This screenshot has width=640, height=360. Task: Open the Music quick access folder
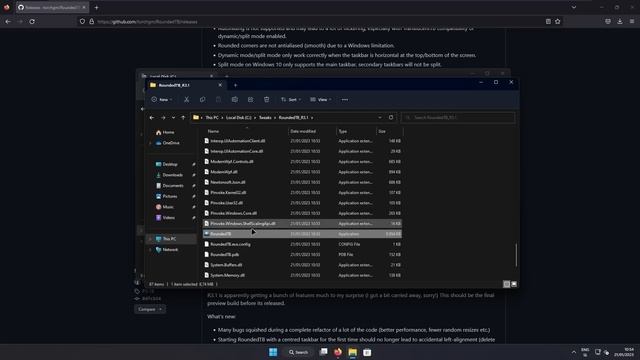(165, 207)
